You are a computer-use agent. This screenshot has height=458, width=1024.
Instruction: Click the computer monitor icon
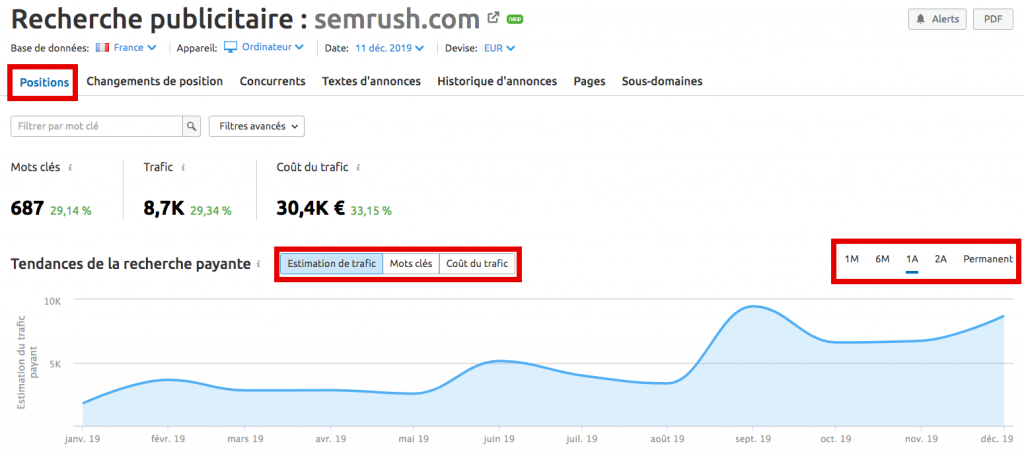coord(231,47)
